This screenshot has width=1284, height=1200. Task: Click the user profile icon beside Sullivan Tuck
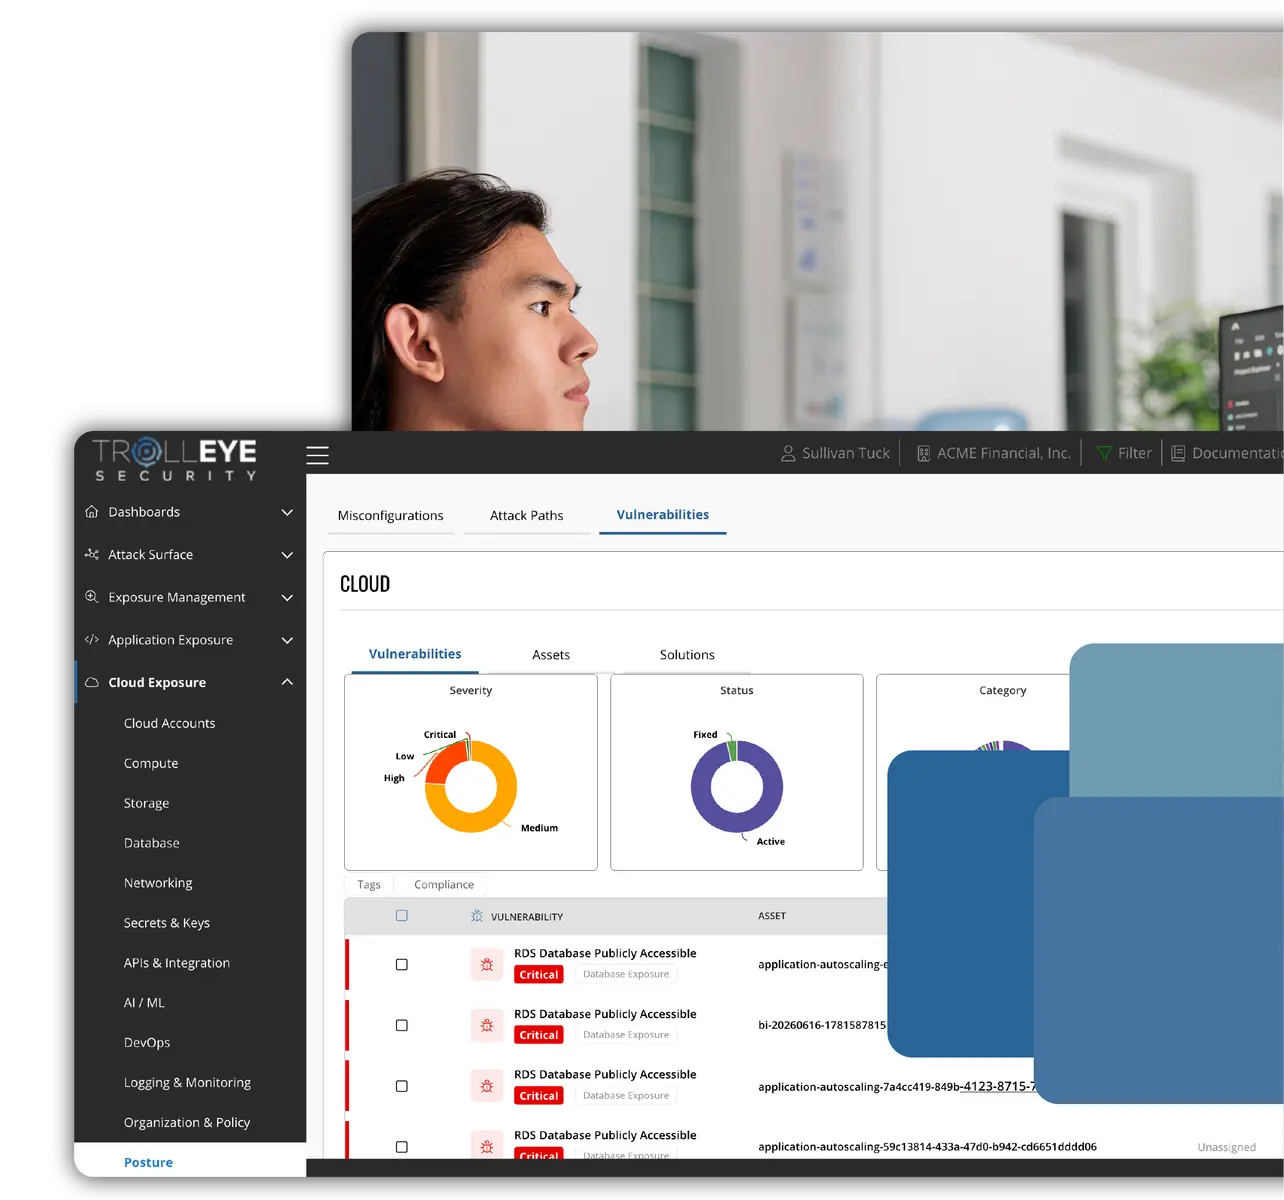[788, 453]
